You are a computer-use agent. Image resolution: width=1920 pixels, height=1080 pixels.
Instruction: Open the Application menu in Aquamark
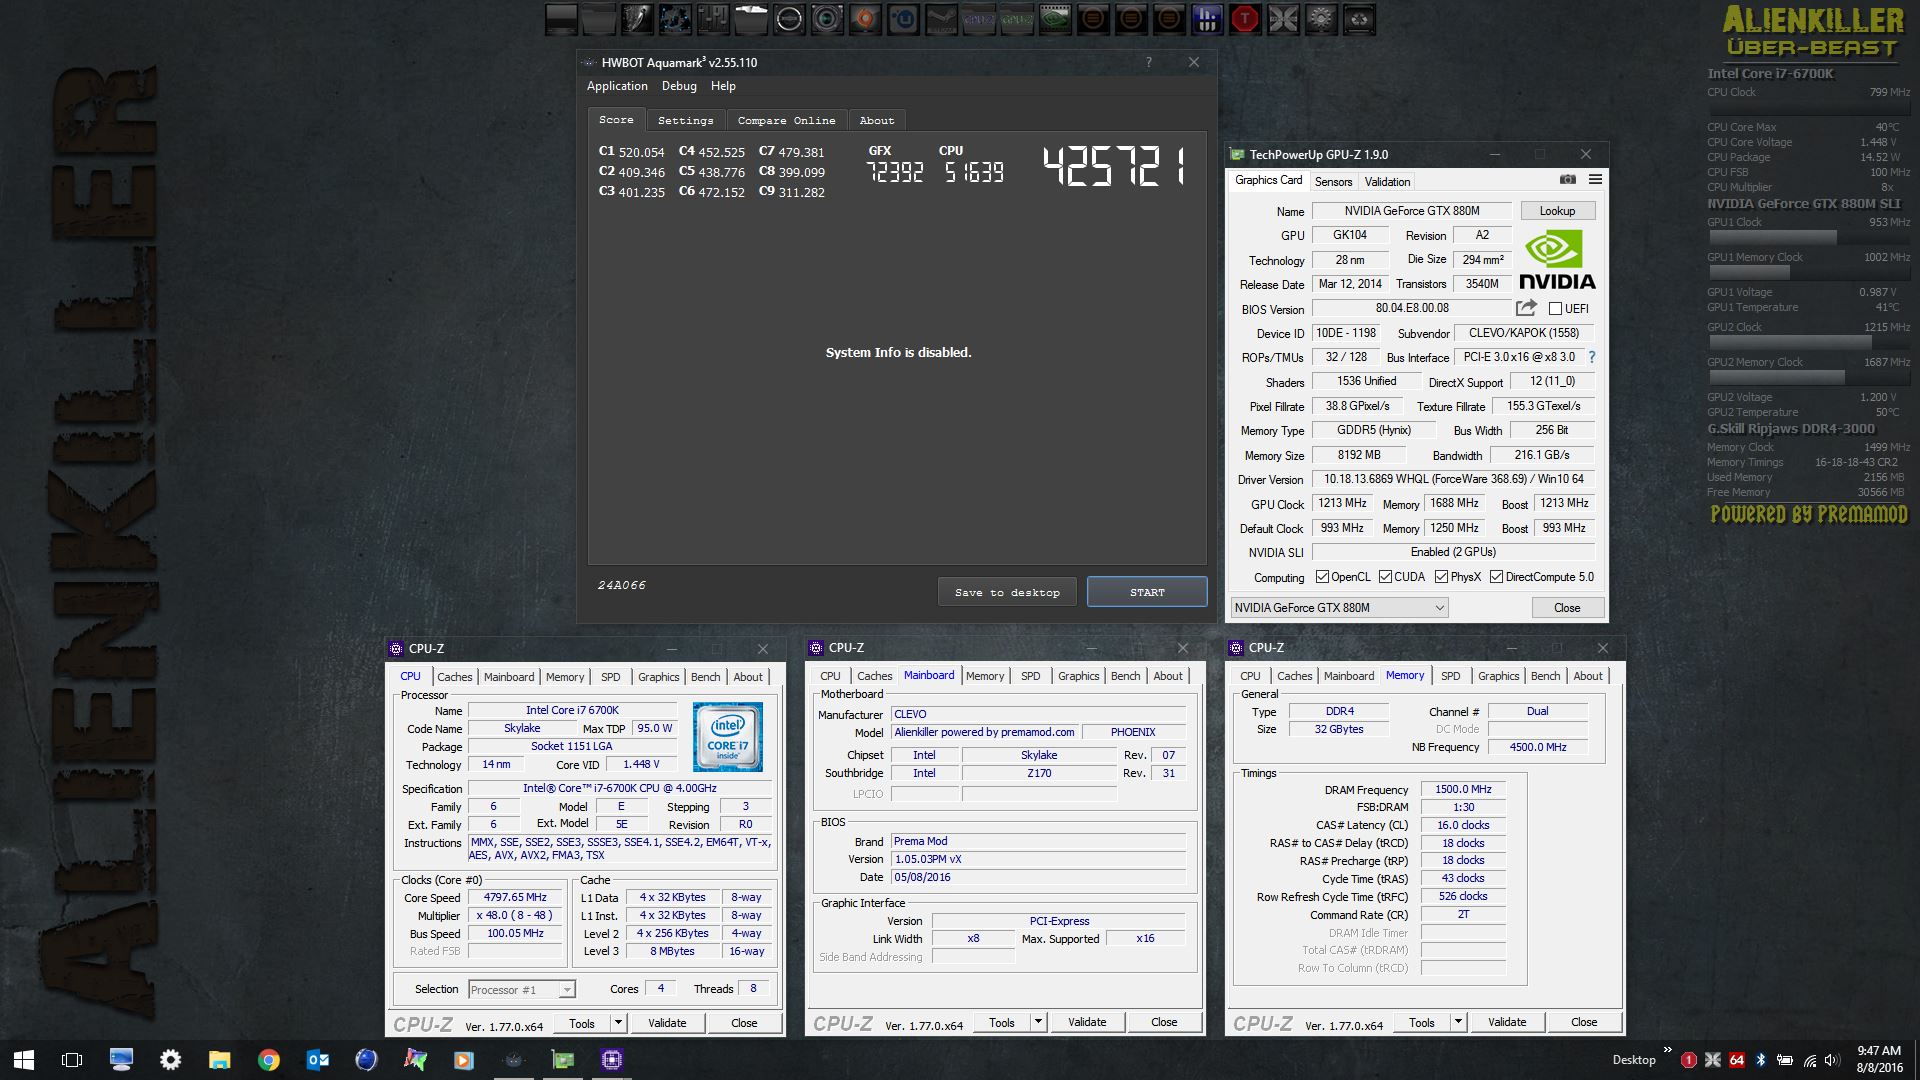pyautogui.click(x=617, y=86)
